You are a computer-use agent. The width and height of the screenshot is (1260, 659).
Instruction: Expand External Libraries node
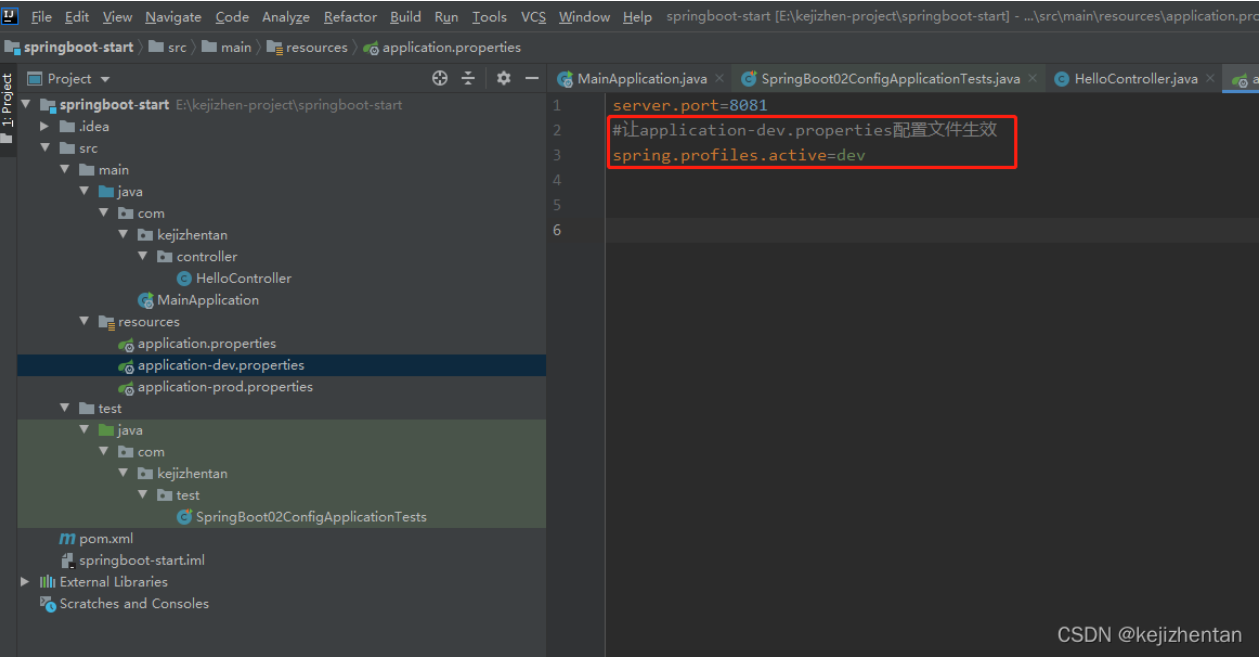(x=25, y=581)
